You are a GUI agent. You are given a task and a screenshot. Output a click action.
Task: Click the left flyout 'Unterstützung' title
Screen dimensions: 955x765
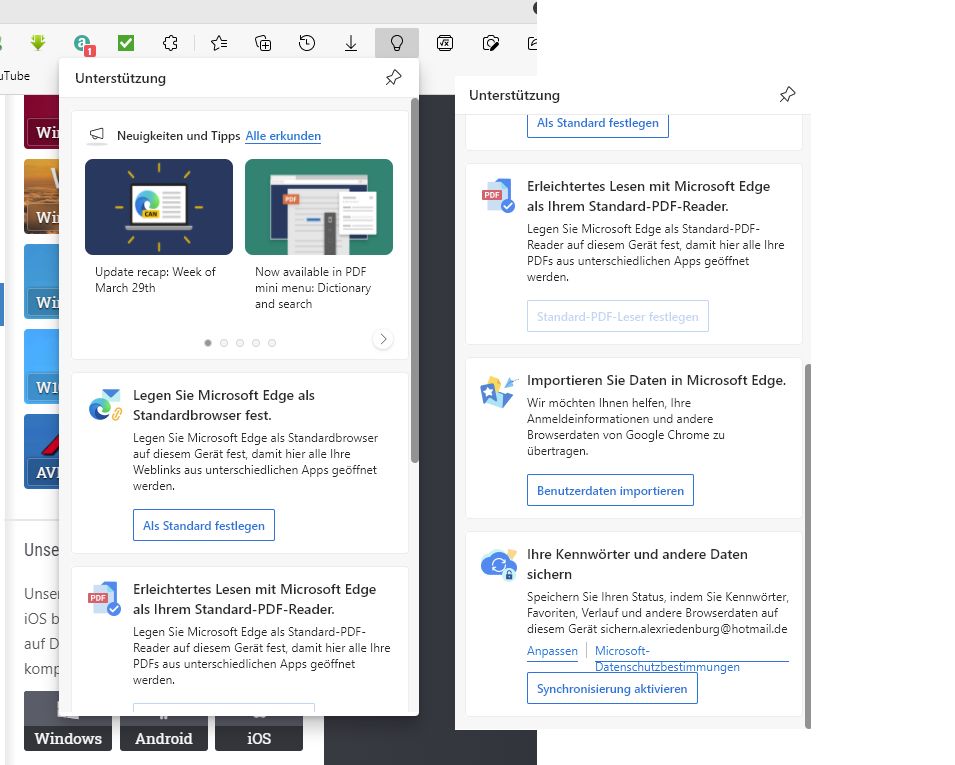(x=120, y=78)
